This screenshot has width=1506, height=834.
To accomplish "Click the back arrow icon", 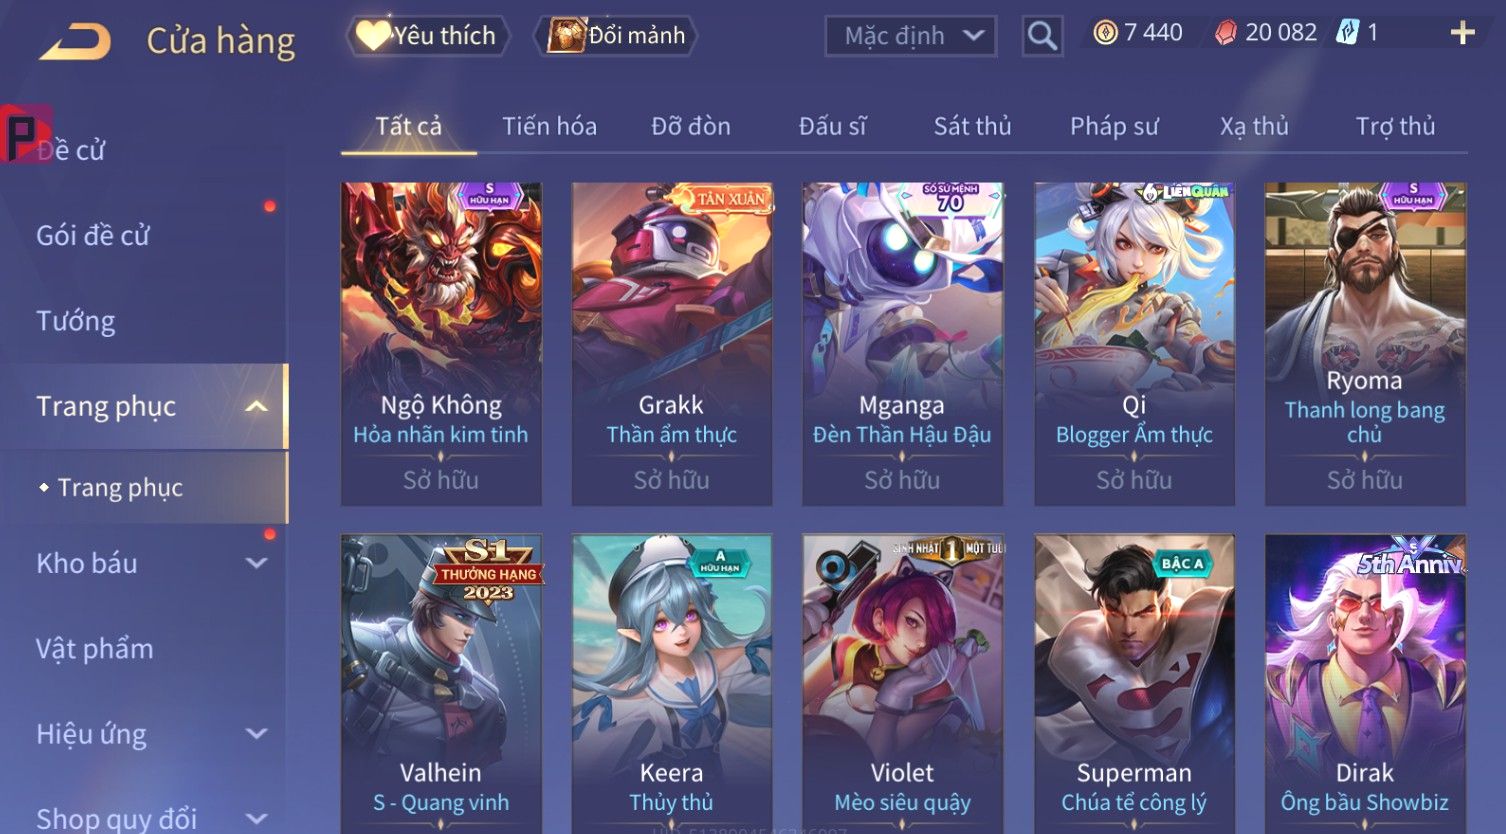I will tap(76, 42).
